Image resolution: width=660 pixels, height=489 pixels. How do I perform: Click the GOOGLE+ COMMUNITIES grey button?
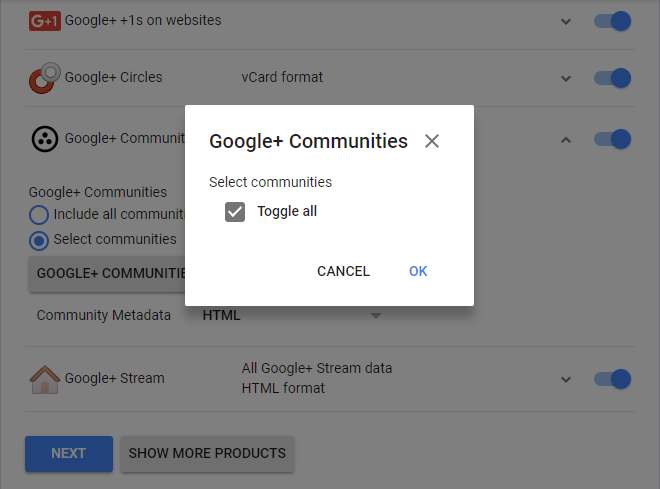[x=107, y=274]
